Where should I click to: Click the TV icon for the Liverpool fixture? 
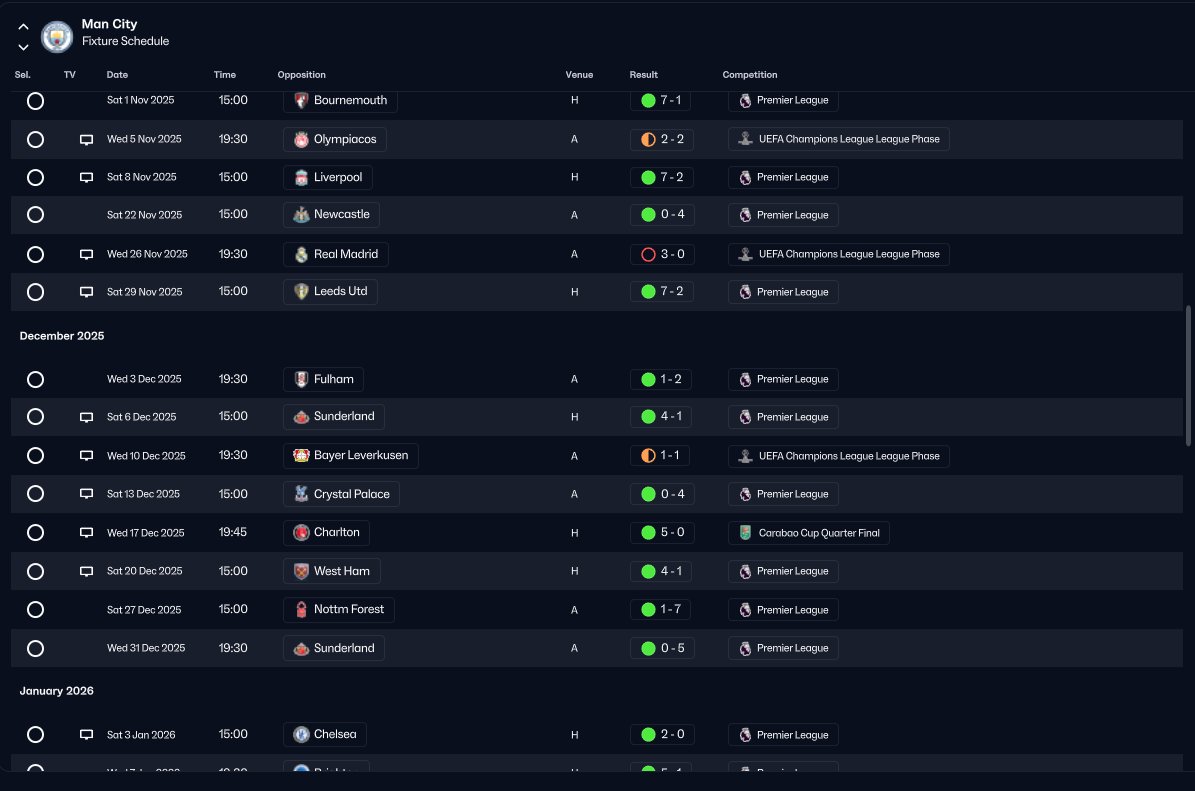[86, 178]
